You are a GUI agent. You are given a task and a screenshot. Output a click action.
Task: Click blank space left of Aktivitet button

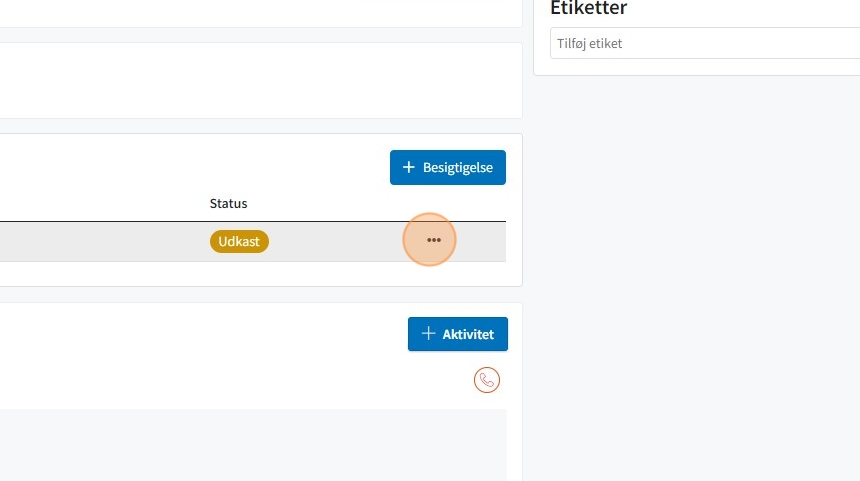point(203,334)
